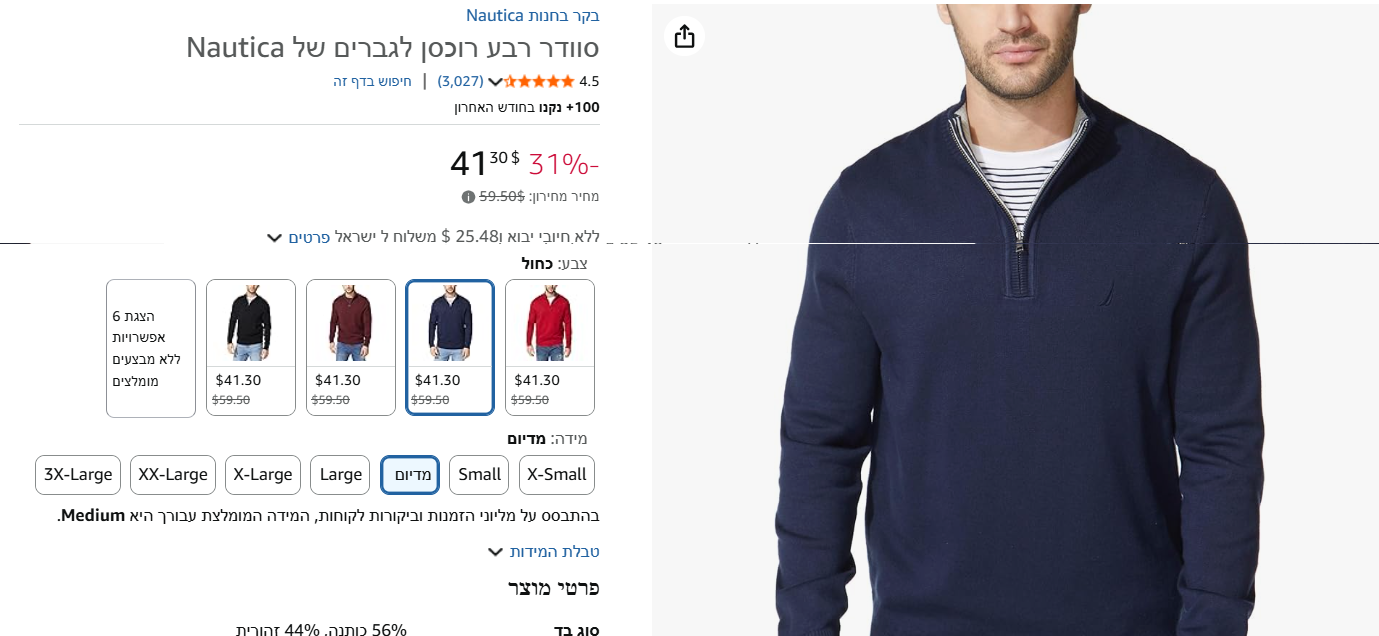Viewport: 1379px width, 636px height.
Task: Choose the navy blue sweater swatch
Action: tap(450, 347)
